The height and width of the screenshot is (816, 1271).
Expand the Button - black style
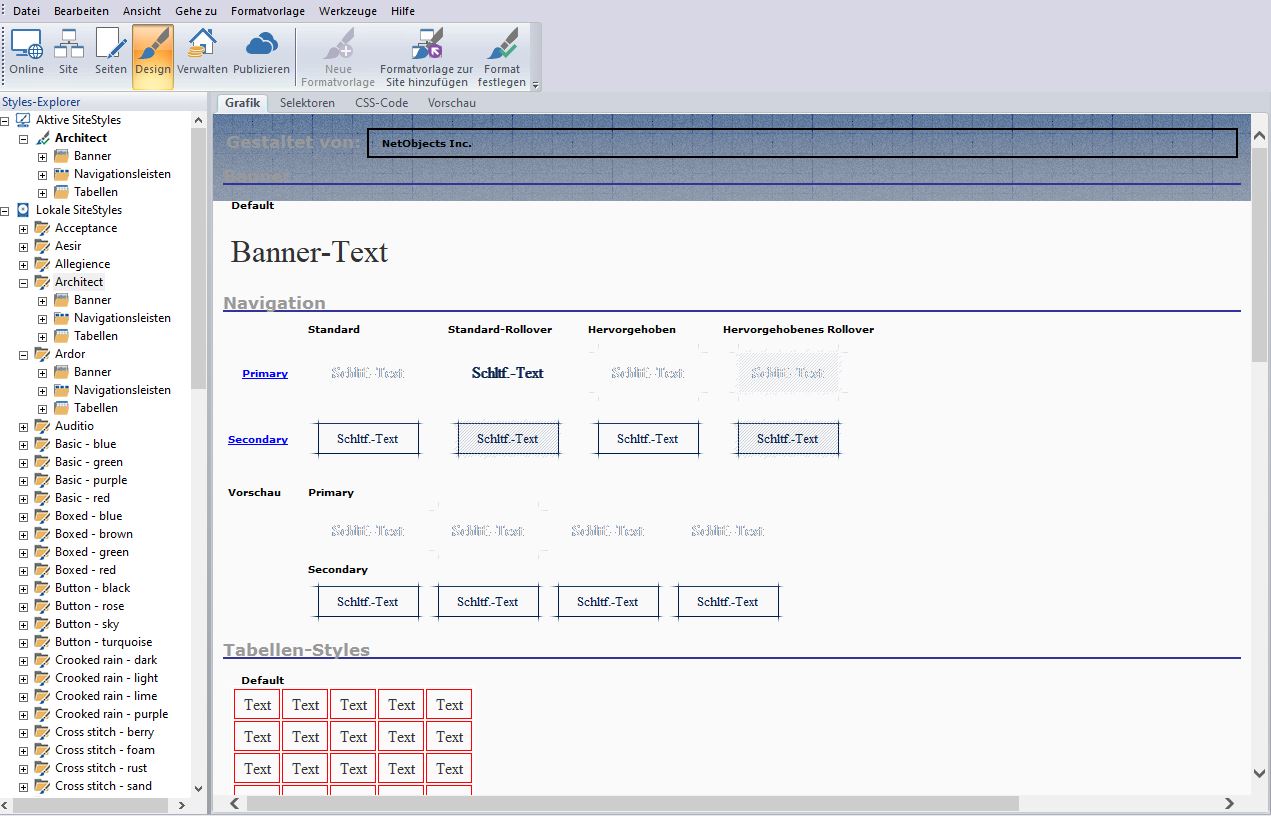(23, 589)
